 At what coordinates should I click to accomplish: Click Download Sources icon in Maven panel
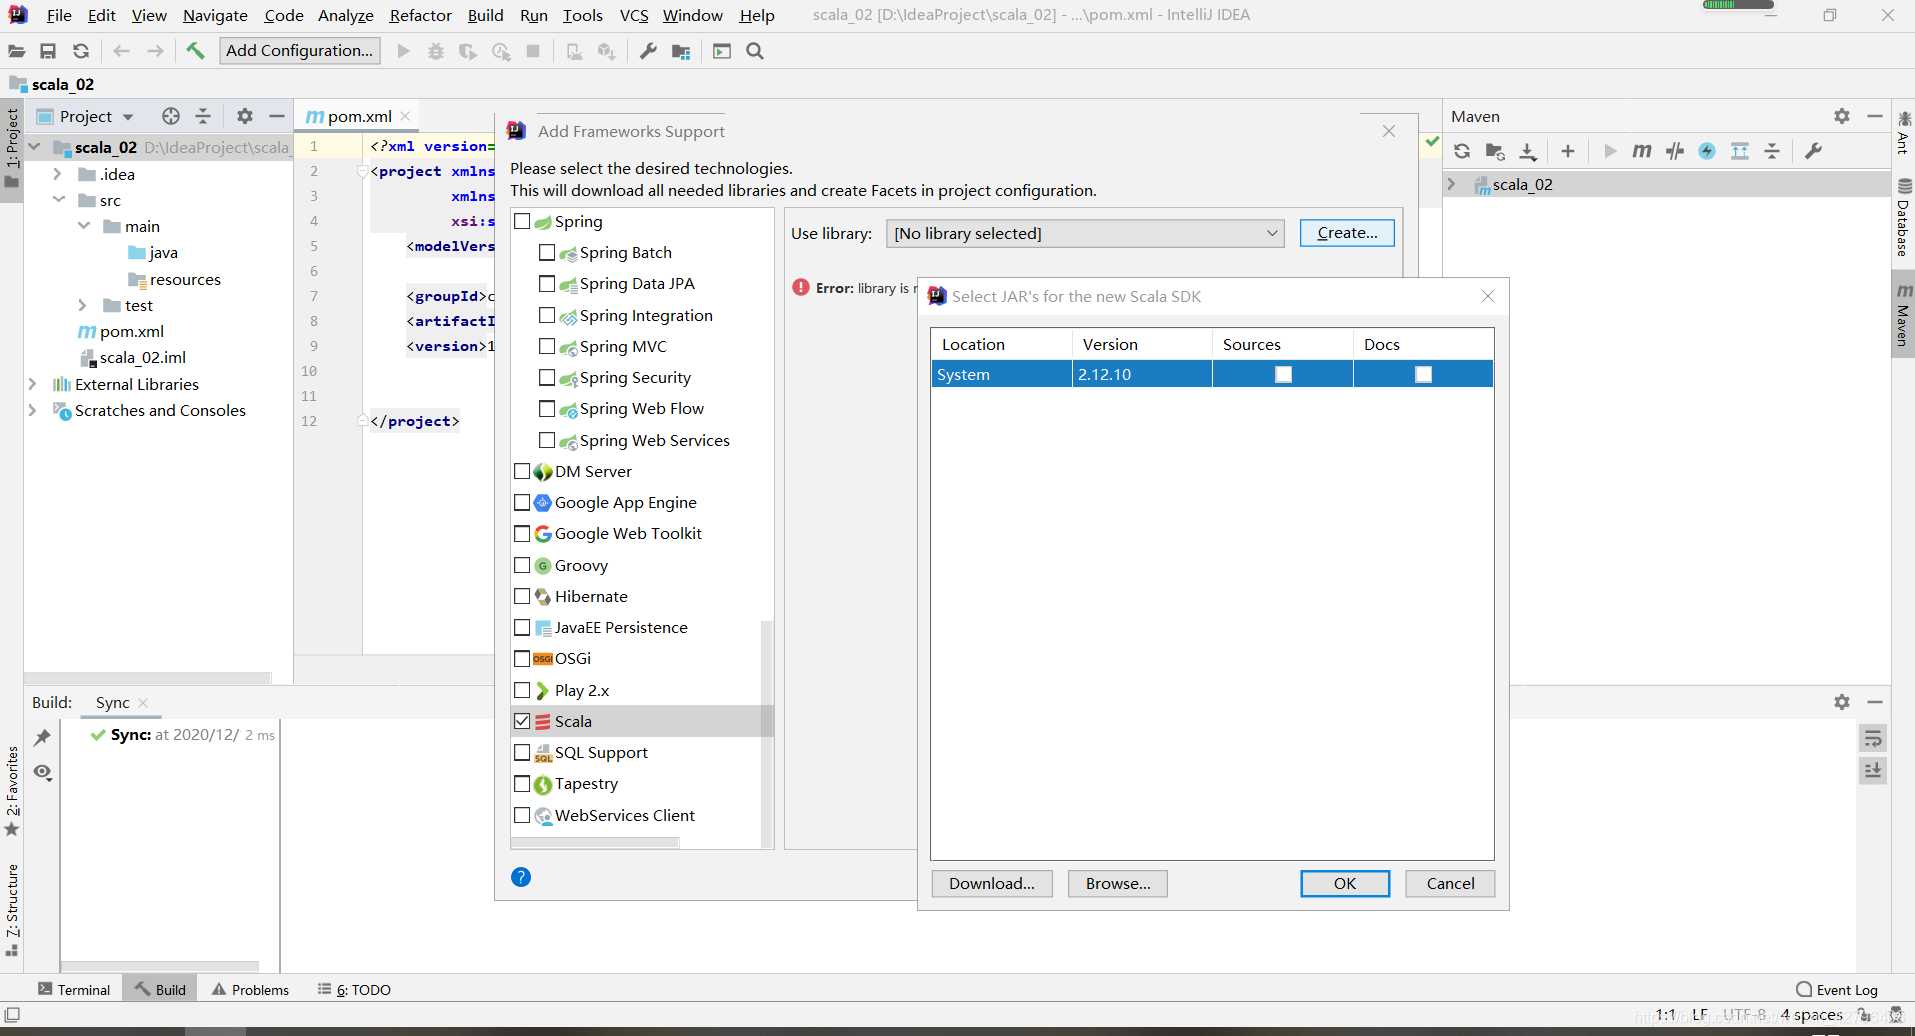tap(1528, 151)
